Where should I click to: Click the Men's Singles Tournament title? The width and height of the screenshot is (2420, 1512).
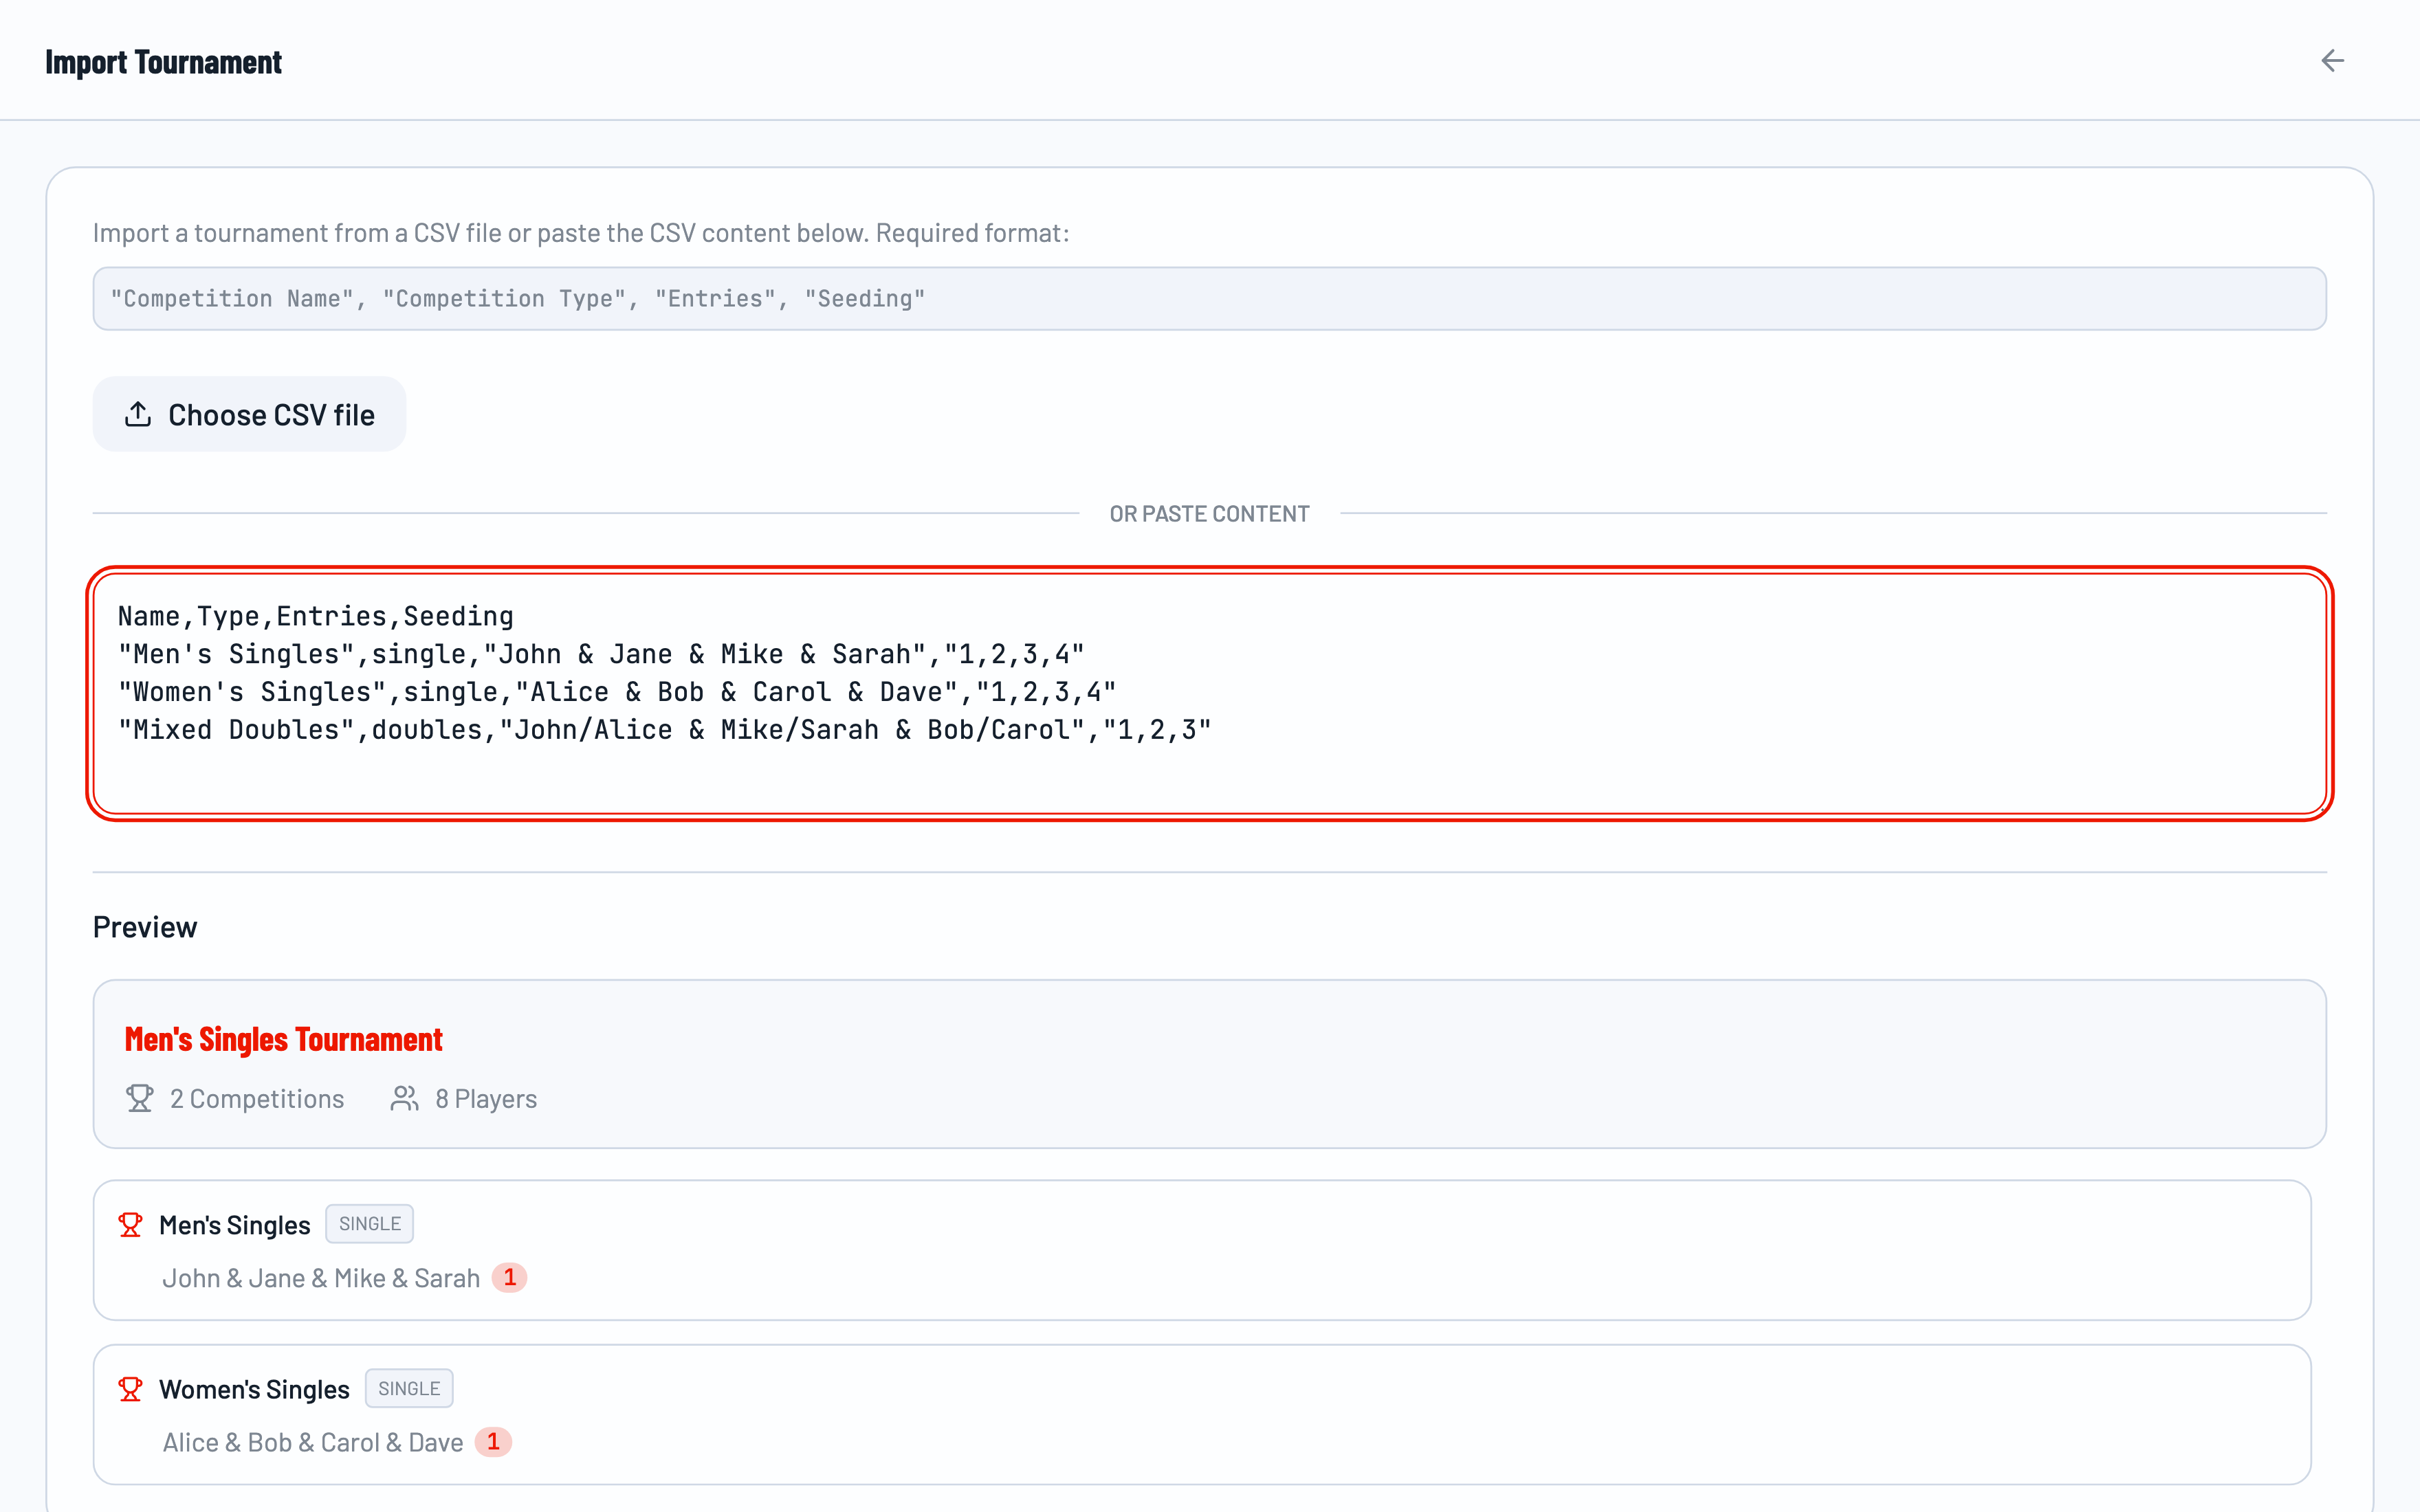tap(283, 1039)
